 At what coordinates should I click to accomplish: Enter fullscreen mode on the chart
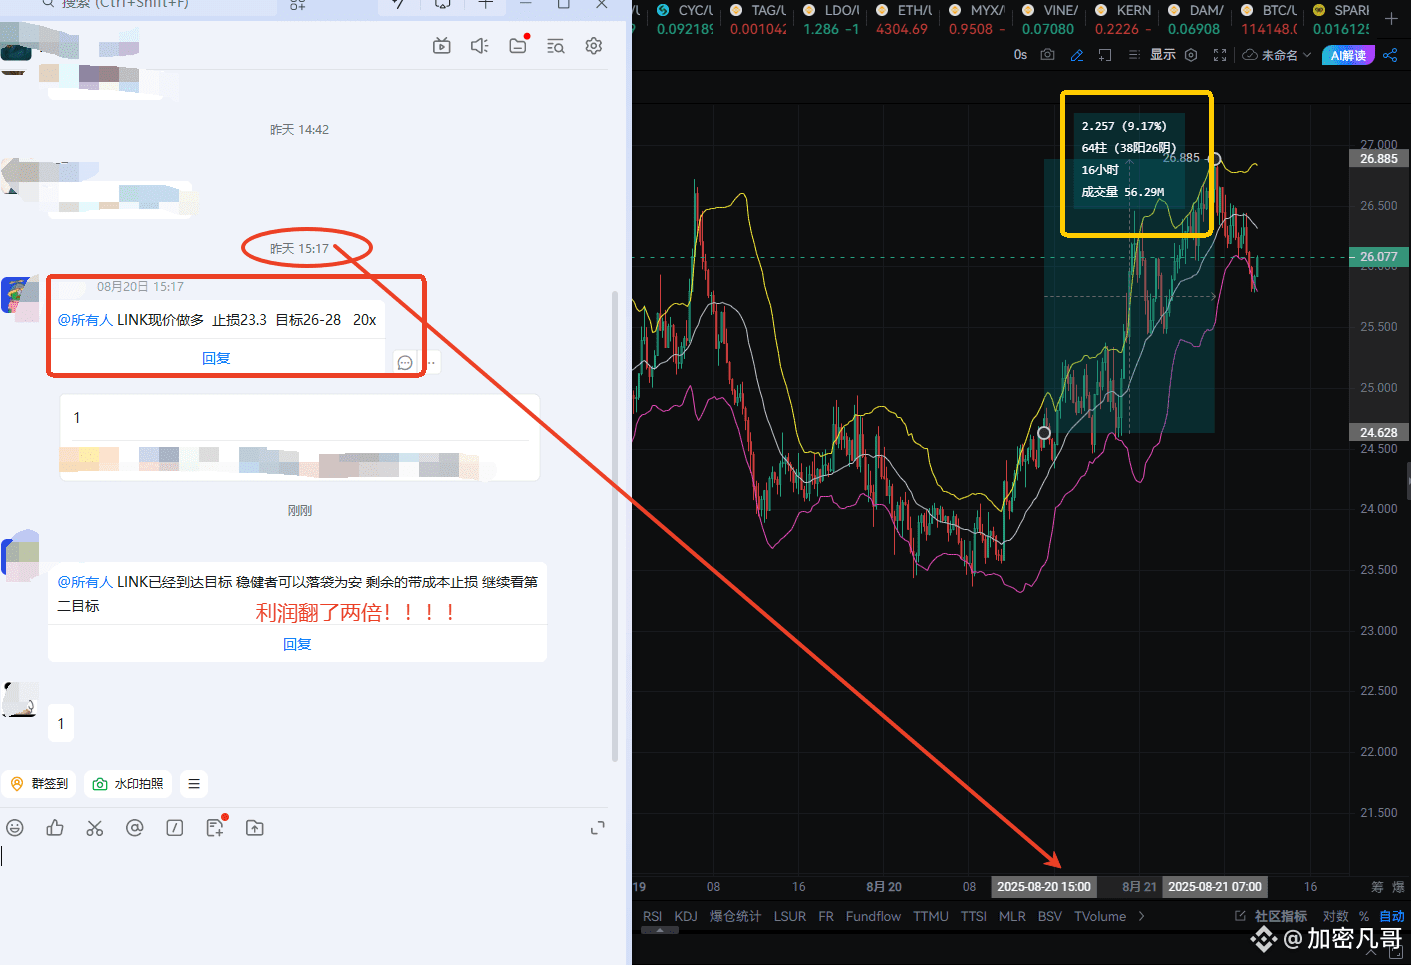point(1220,55)
